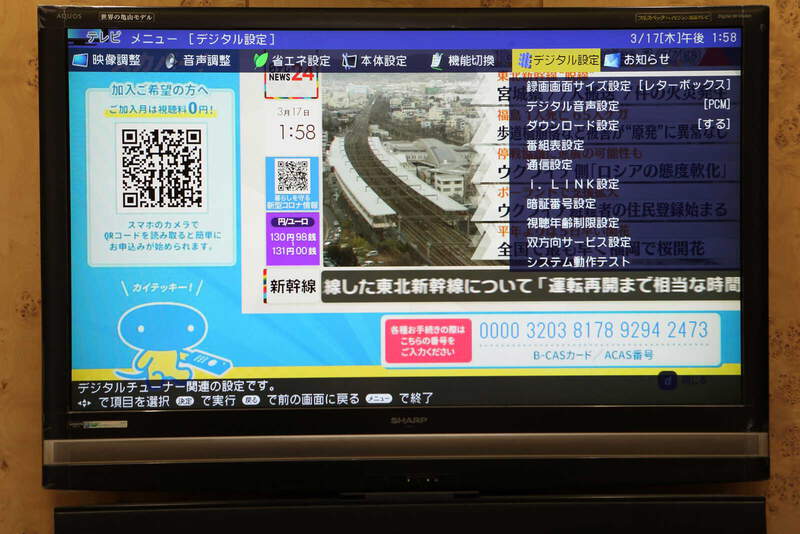Image resolution: width=800 pixels, height=534 pixels.
Task: Select the 音声調整 sound adjustment icon
Action: point(171,61)
